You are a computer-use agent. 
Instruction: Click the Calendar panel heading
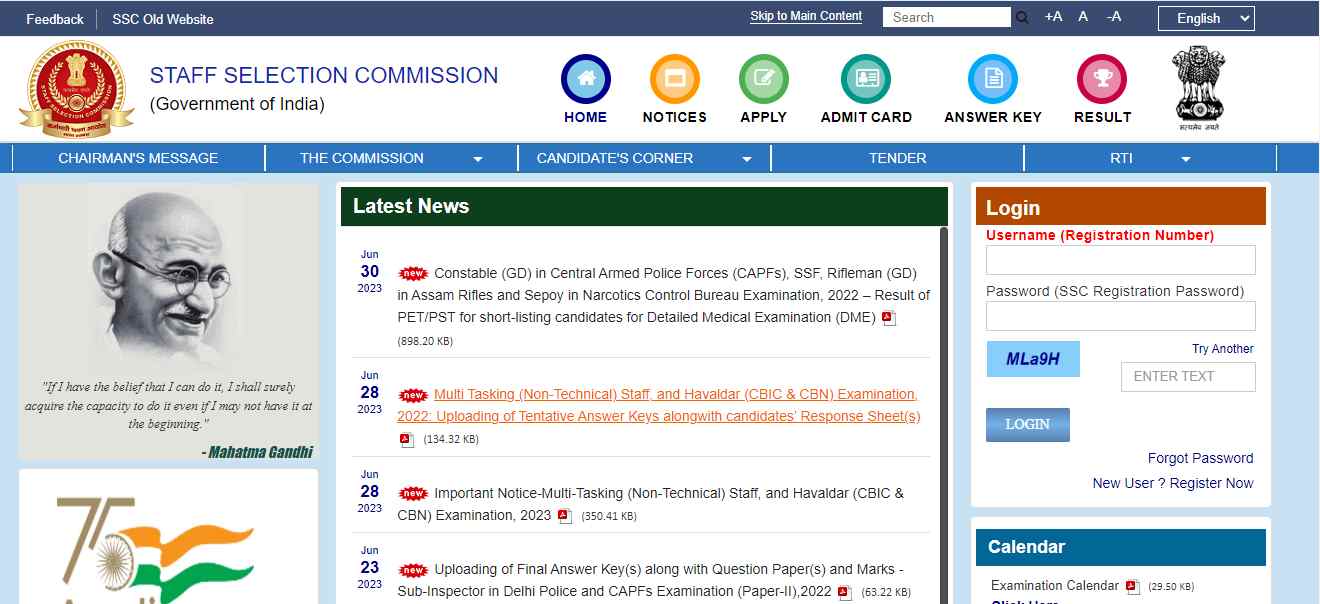1026,547
